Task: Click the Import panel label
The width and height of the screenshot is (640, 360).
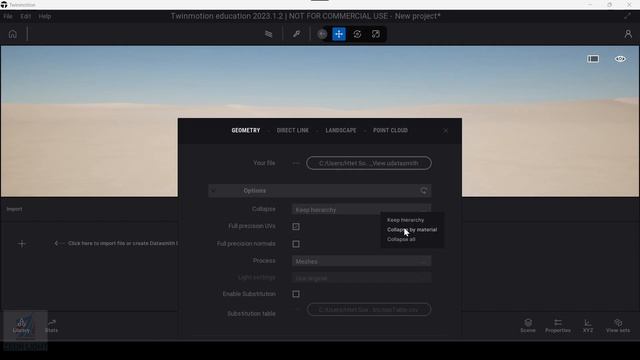Action: click(x=14, y=209)
